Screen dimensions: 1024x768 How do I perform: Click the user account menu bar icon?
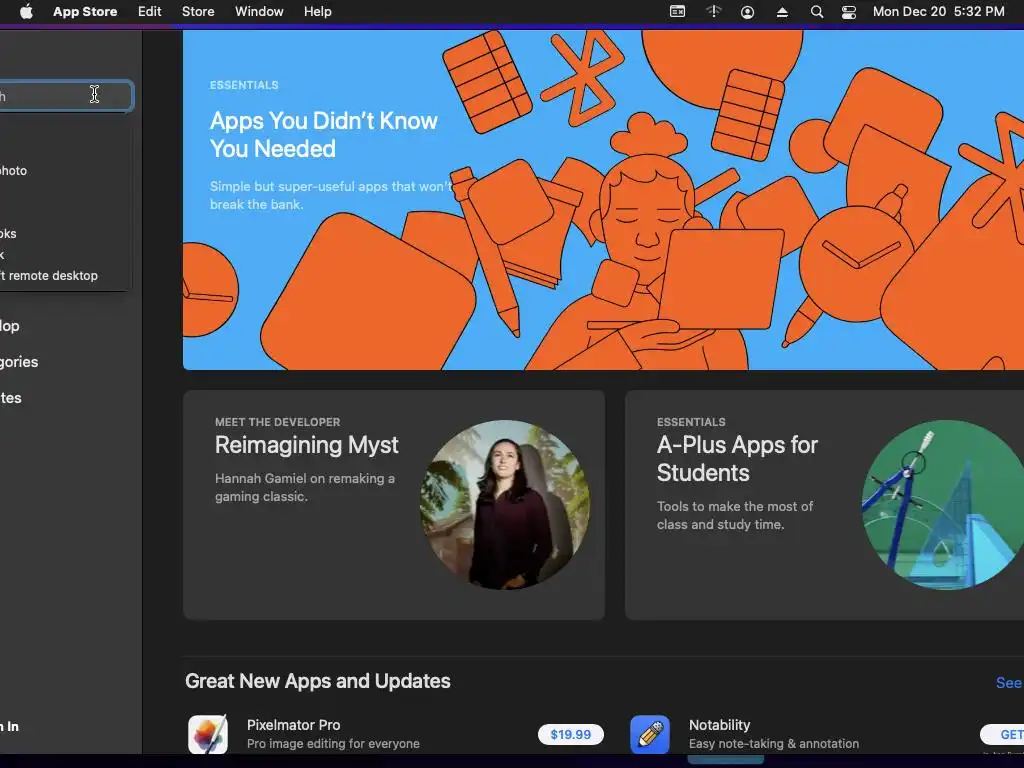(x=747, y=12)
